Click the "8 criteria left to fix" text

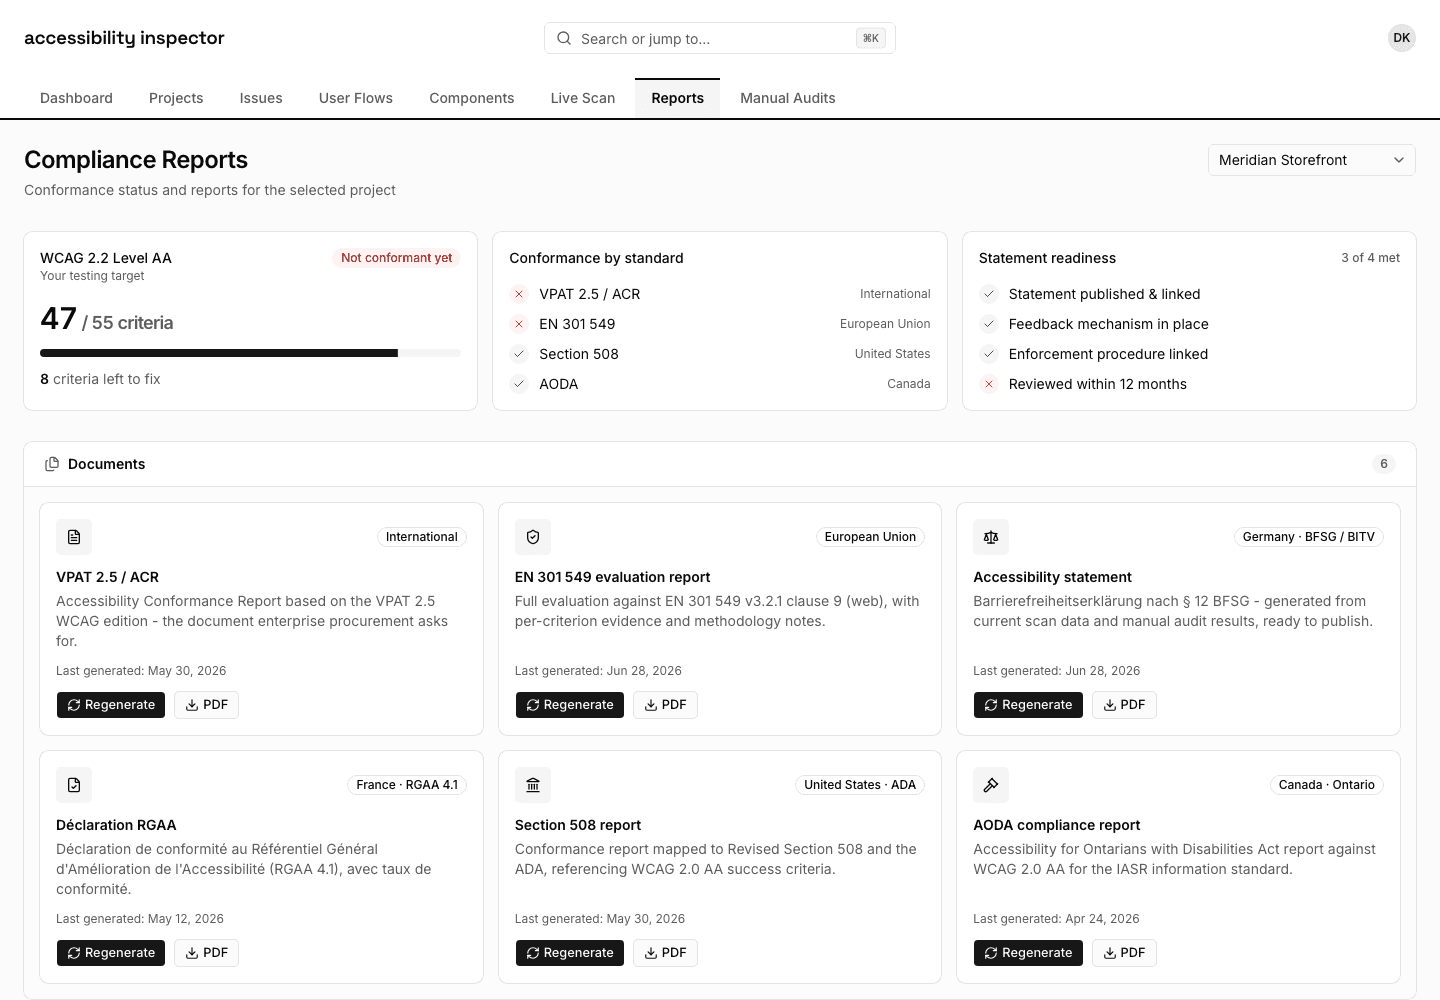[100, 379]
